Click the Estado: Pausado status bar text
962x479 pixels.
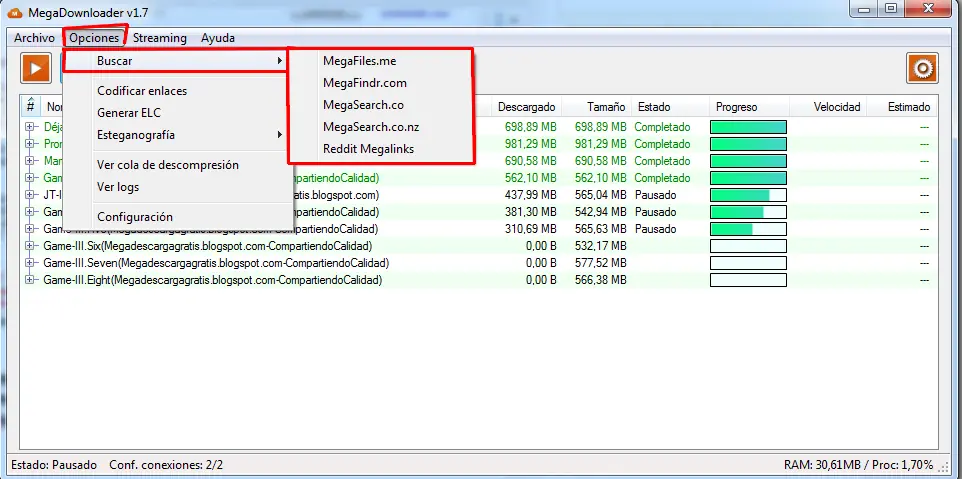click(54, 465)
